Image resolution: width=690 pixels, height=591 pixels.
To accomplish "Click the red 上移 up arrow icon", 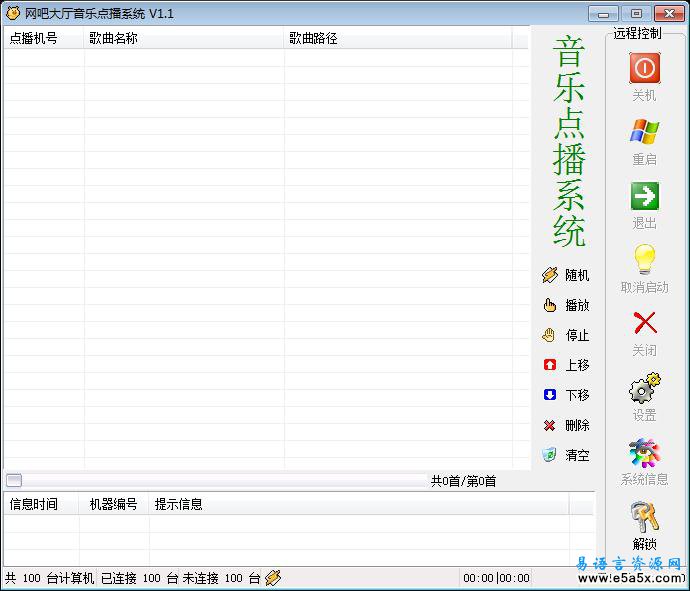I will point(550,365).
